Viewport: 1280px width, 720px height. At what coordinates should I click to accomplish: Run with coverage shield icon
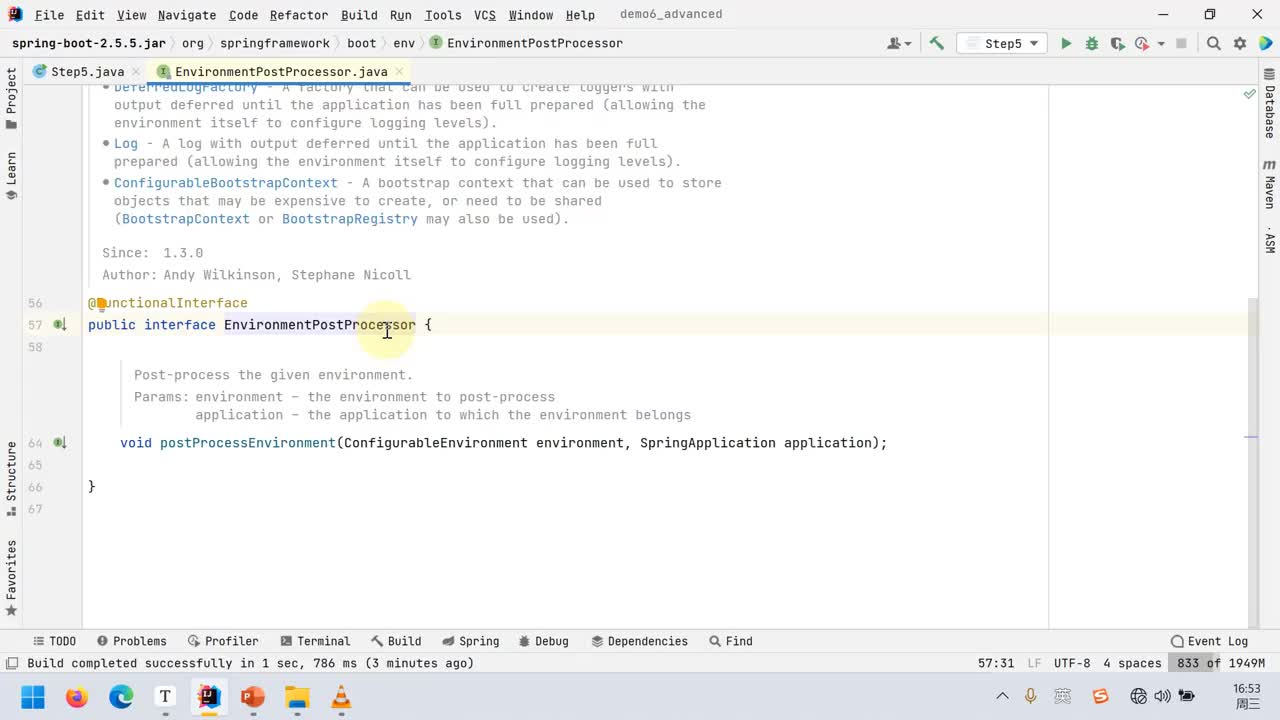(x=1116, y=43)
